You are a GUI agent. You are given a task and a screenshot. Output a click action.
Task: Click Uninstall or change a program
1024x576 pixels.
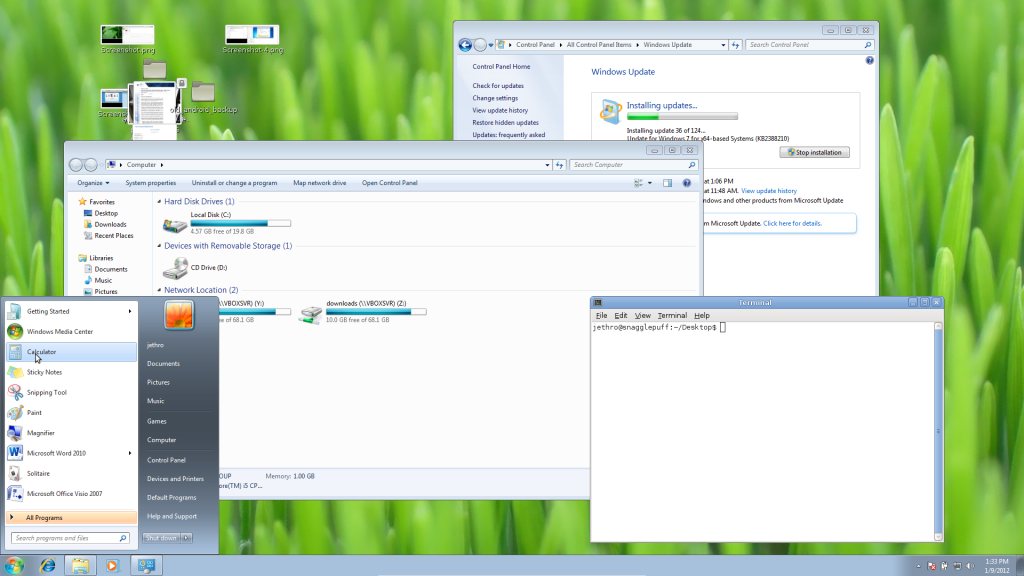[234, 184]
